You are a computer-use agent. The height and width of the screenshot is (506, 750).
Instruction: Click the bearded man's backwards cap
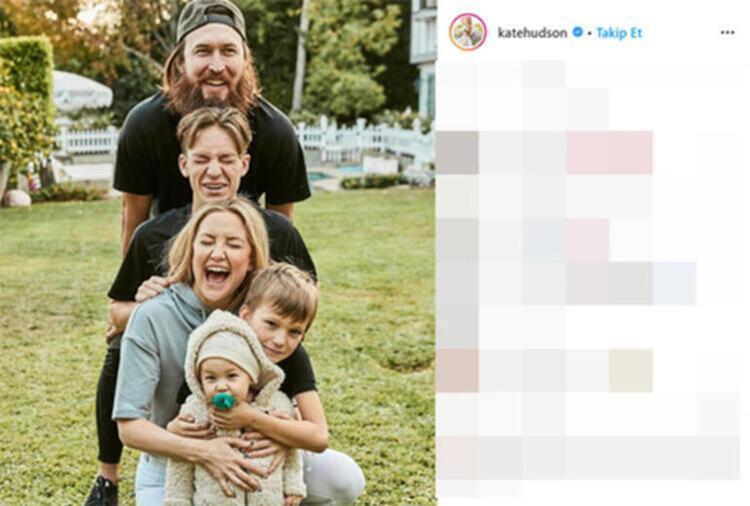[211, 19]
